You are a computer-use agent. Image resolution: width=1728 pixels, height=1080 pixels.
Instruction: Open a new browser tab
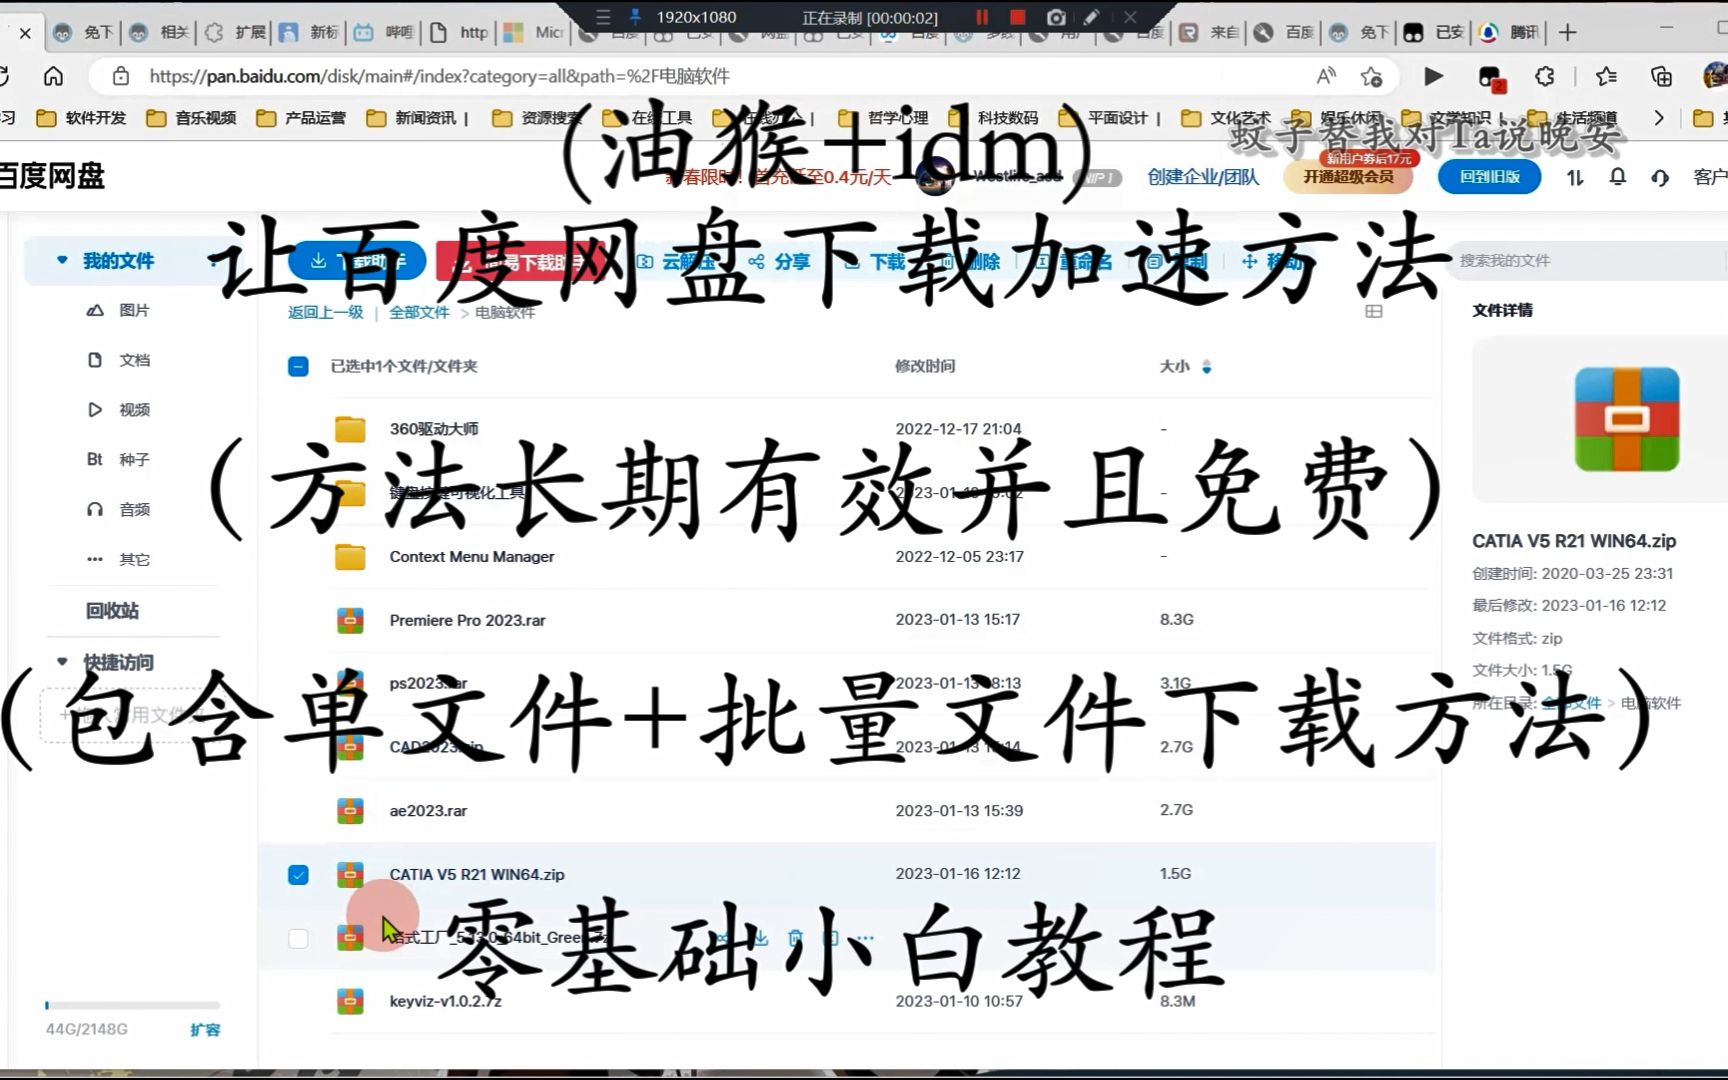point(1567,32)
